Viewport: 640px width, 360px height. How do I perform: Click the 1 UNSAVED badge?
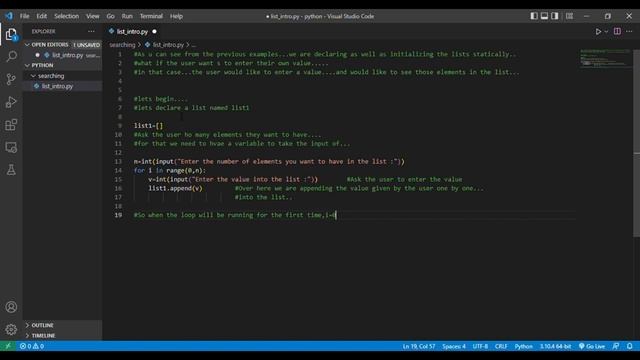[87, 44]
